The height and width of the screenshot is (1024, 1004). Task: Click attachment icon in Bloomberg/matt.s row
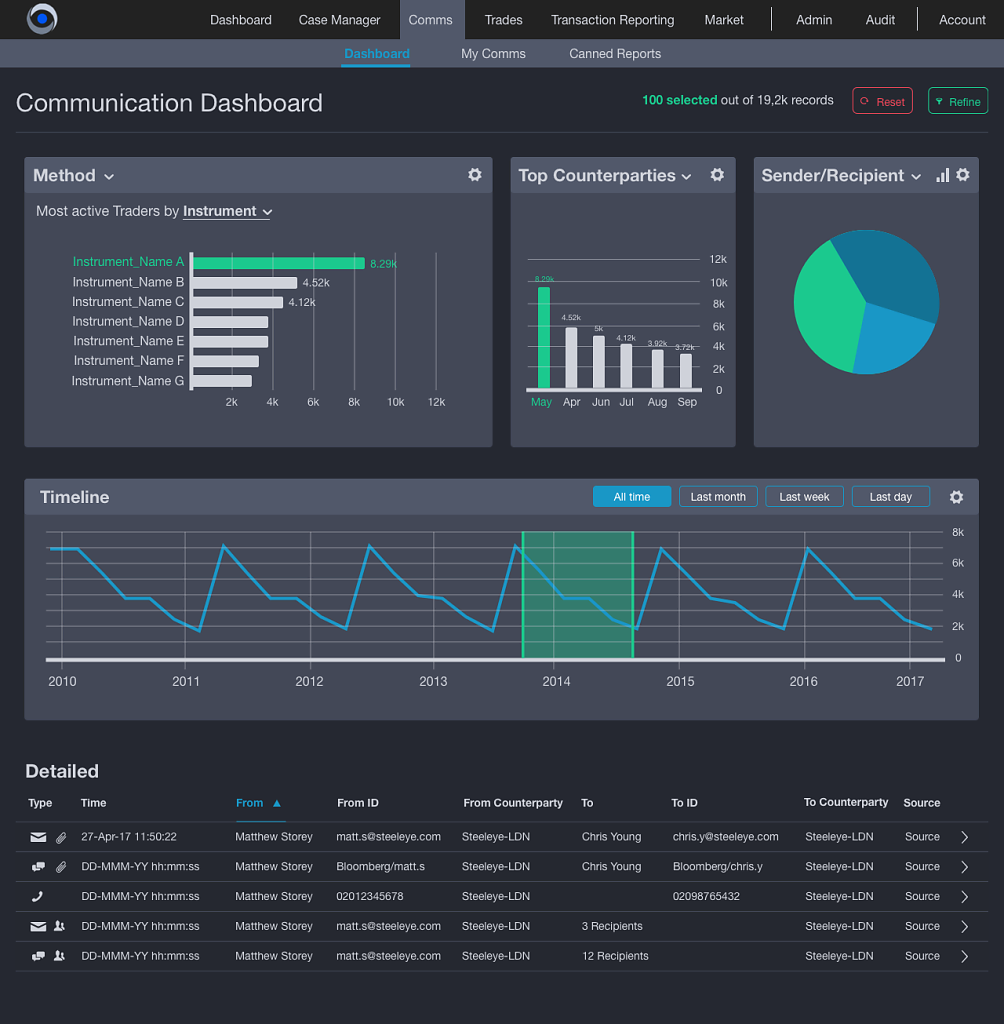point(61,867)
